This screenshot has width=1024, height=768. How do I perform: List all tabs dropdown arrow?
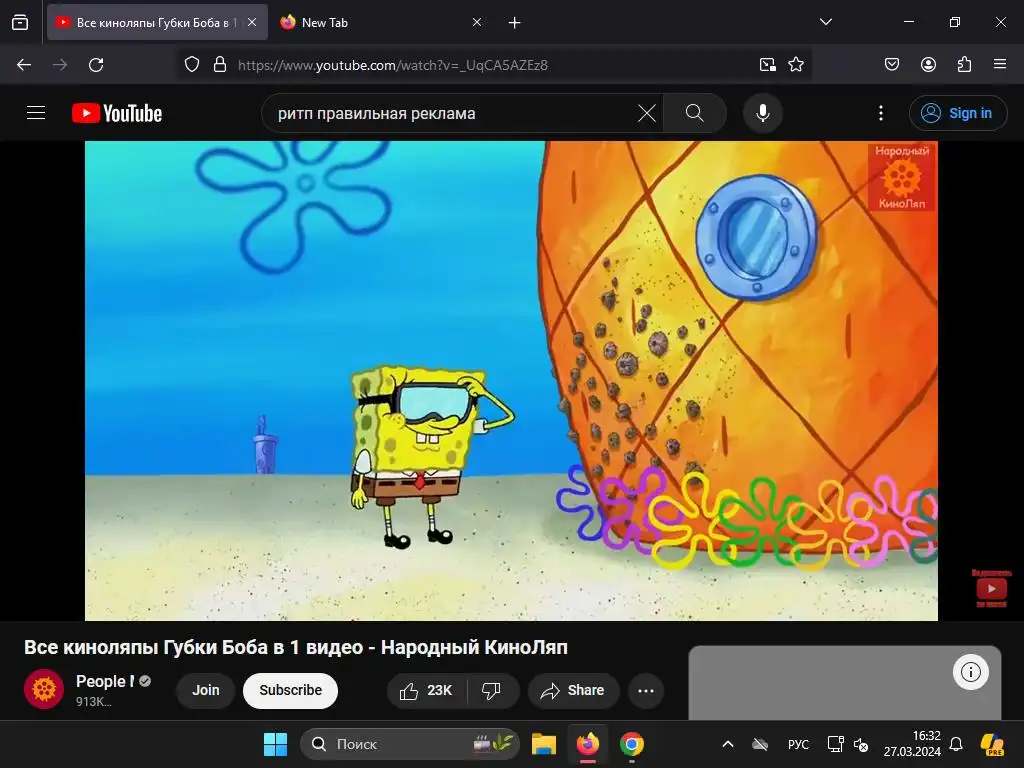click(825, 22)
